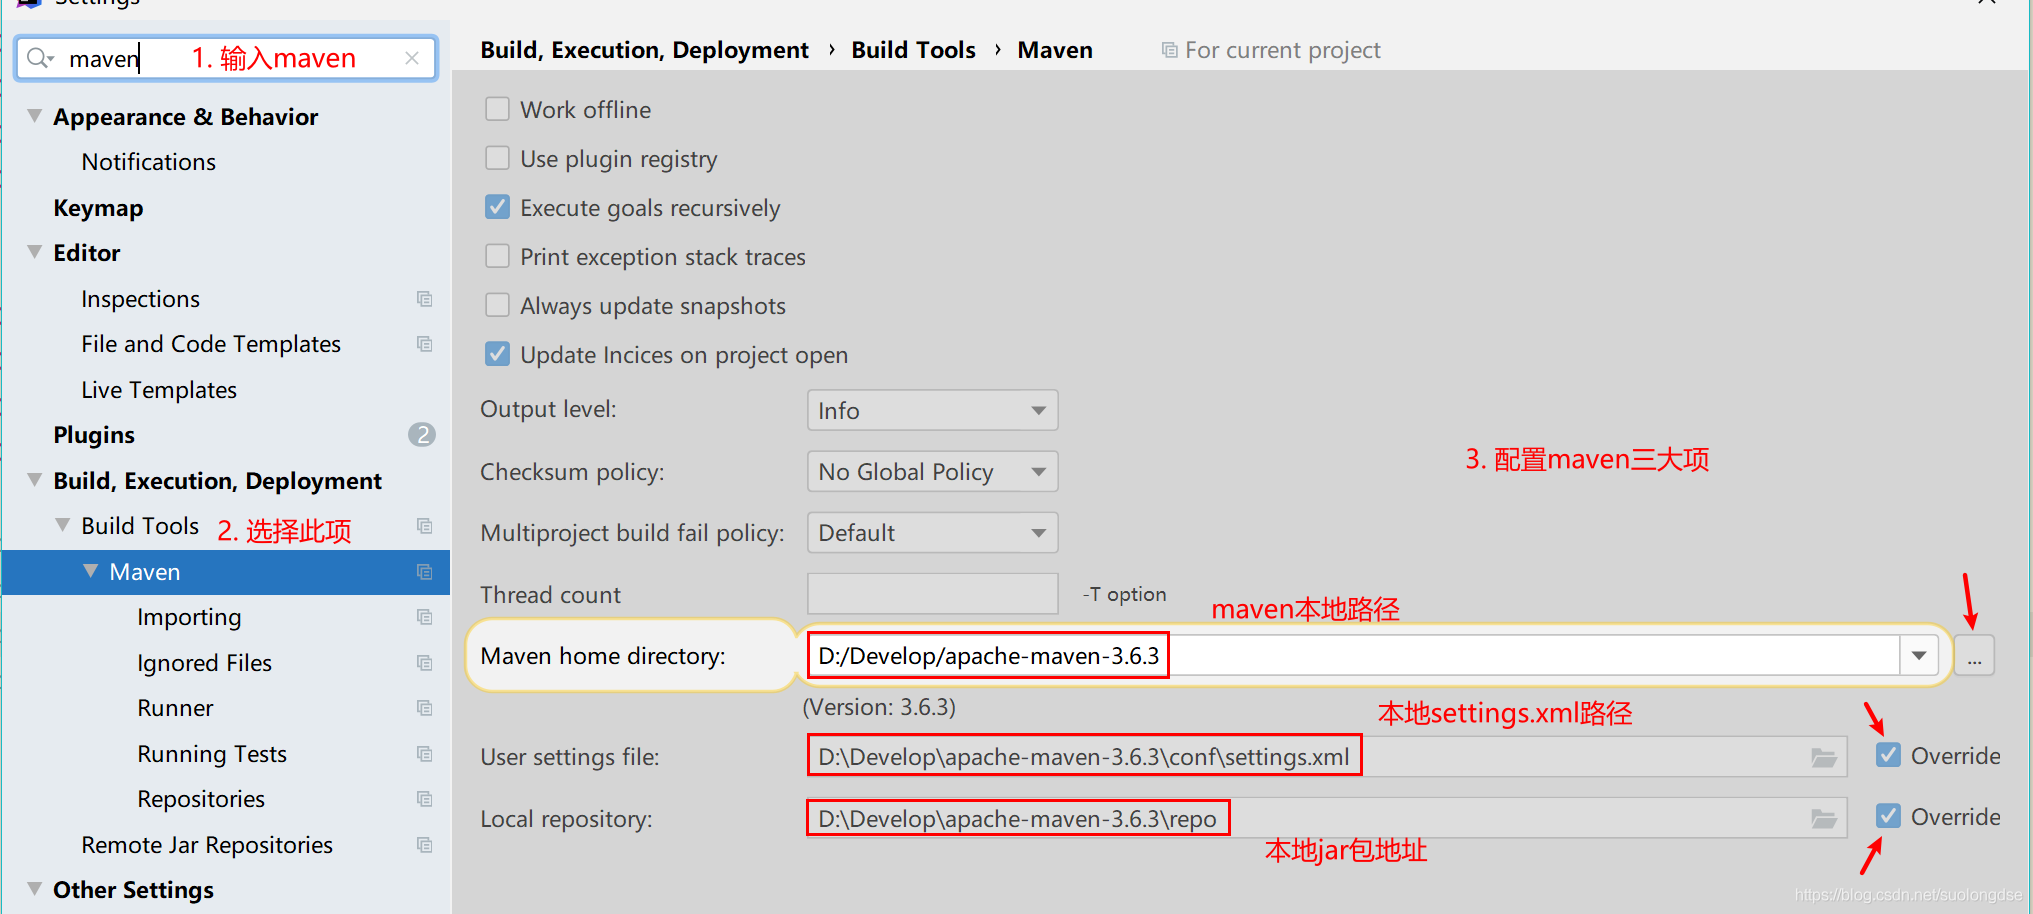Click project-level icon next to File and Code Templates
This screenshot has height=914, width=2033.
point(424,344)
